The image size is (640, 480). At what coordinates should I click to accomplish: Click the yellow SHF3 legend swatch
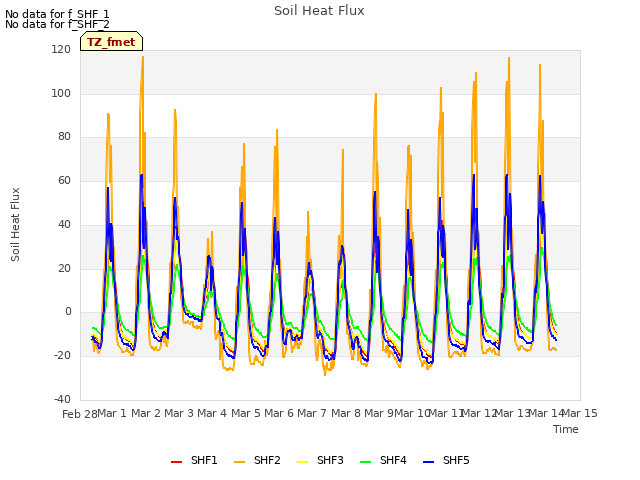302,462
